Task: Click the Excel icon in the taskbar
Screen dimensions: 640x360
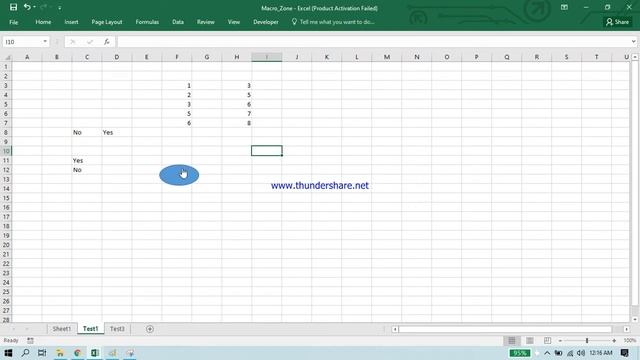Action: [95, 353]
